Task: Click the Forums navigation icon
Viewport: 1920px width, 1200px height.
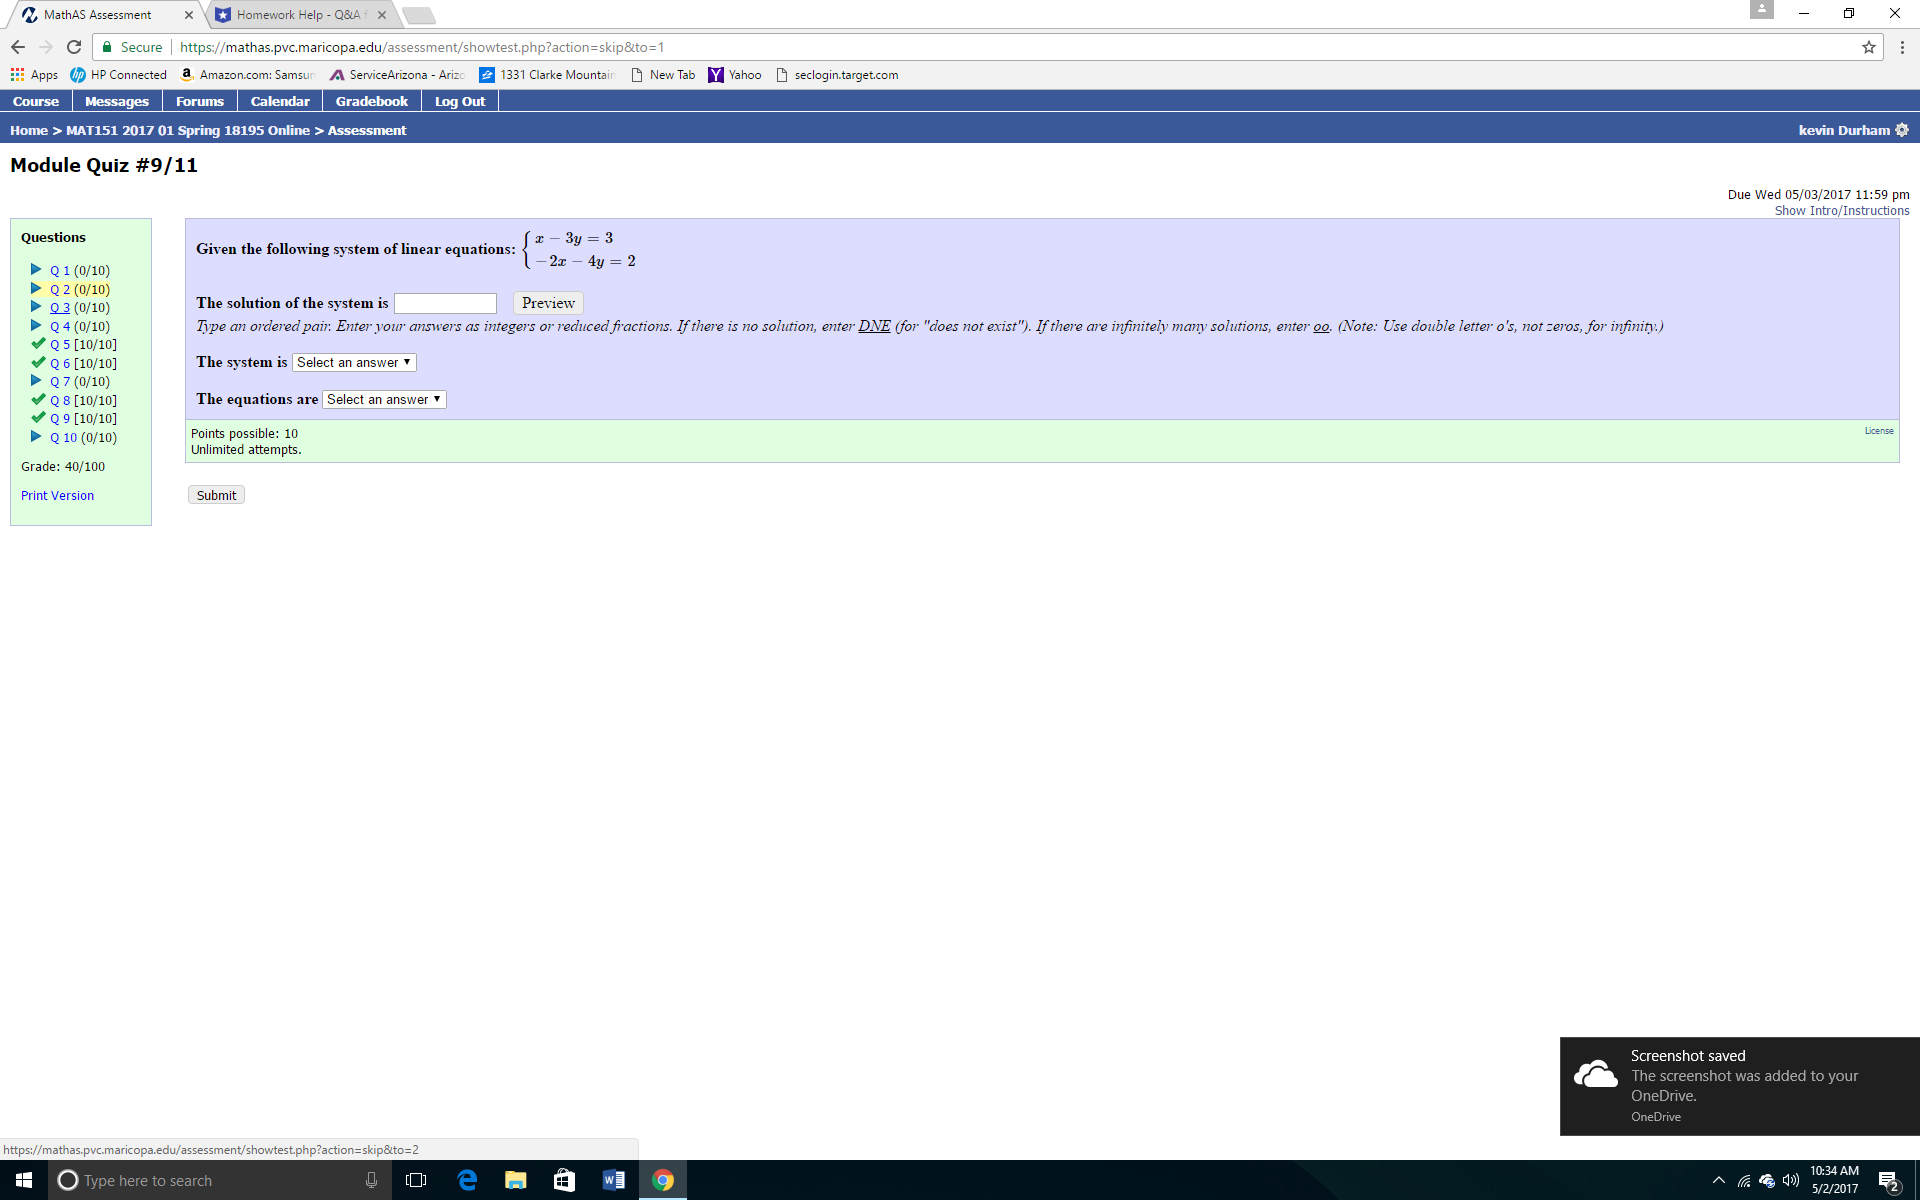Action: point(200,101)
